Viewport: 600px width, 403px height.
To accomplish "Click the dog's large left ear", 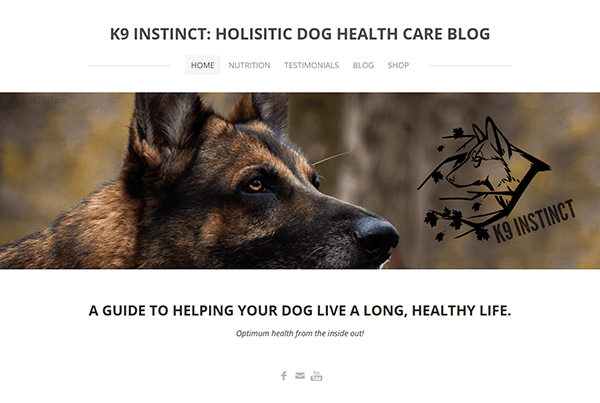I will [166, 138].
